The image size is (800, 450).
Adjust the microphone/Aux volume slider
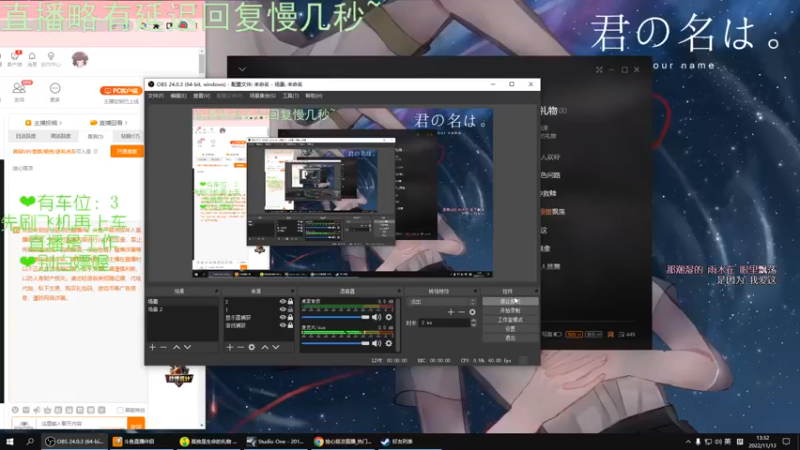(x=335, y=343)
